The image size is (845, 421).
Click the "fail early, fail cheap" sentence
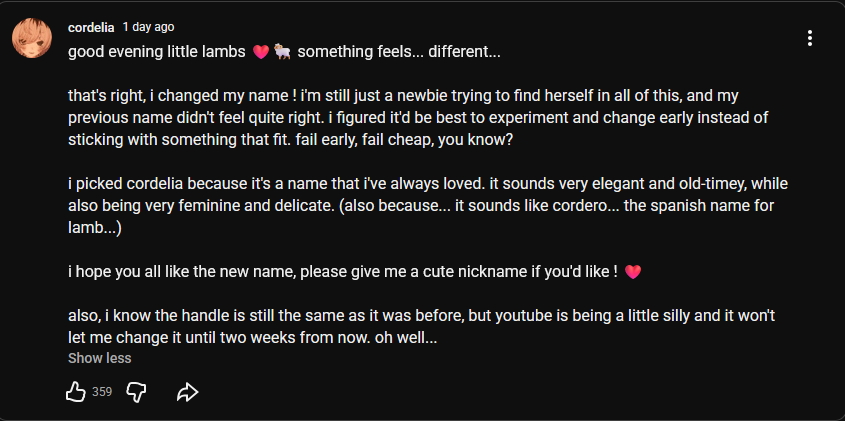[440, 140]
